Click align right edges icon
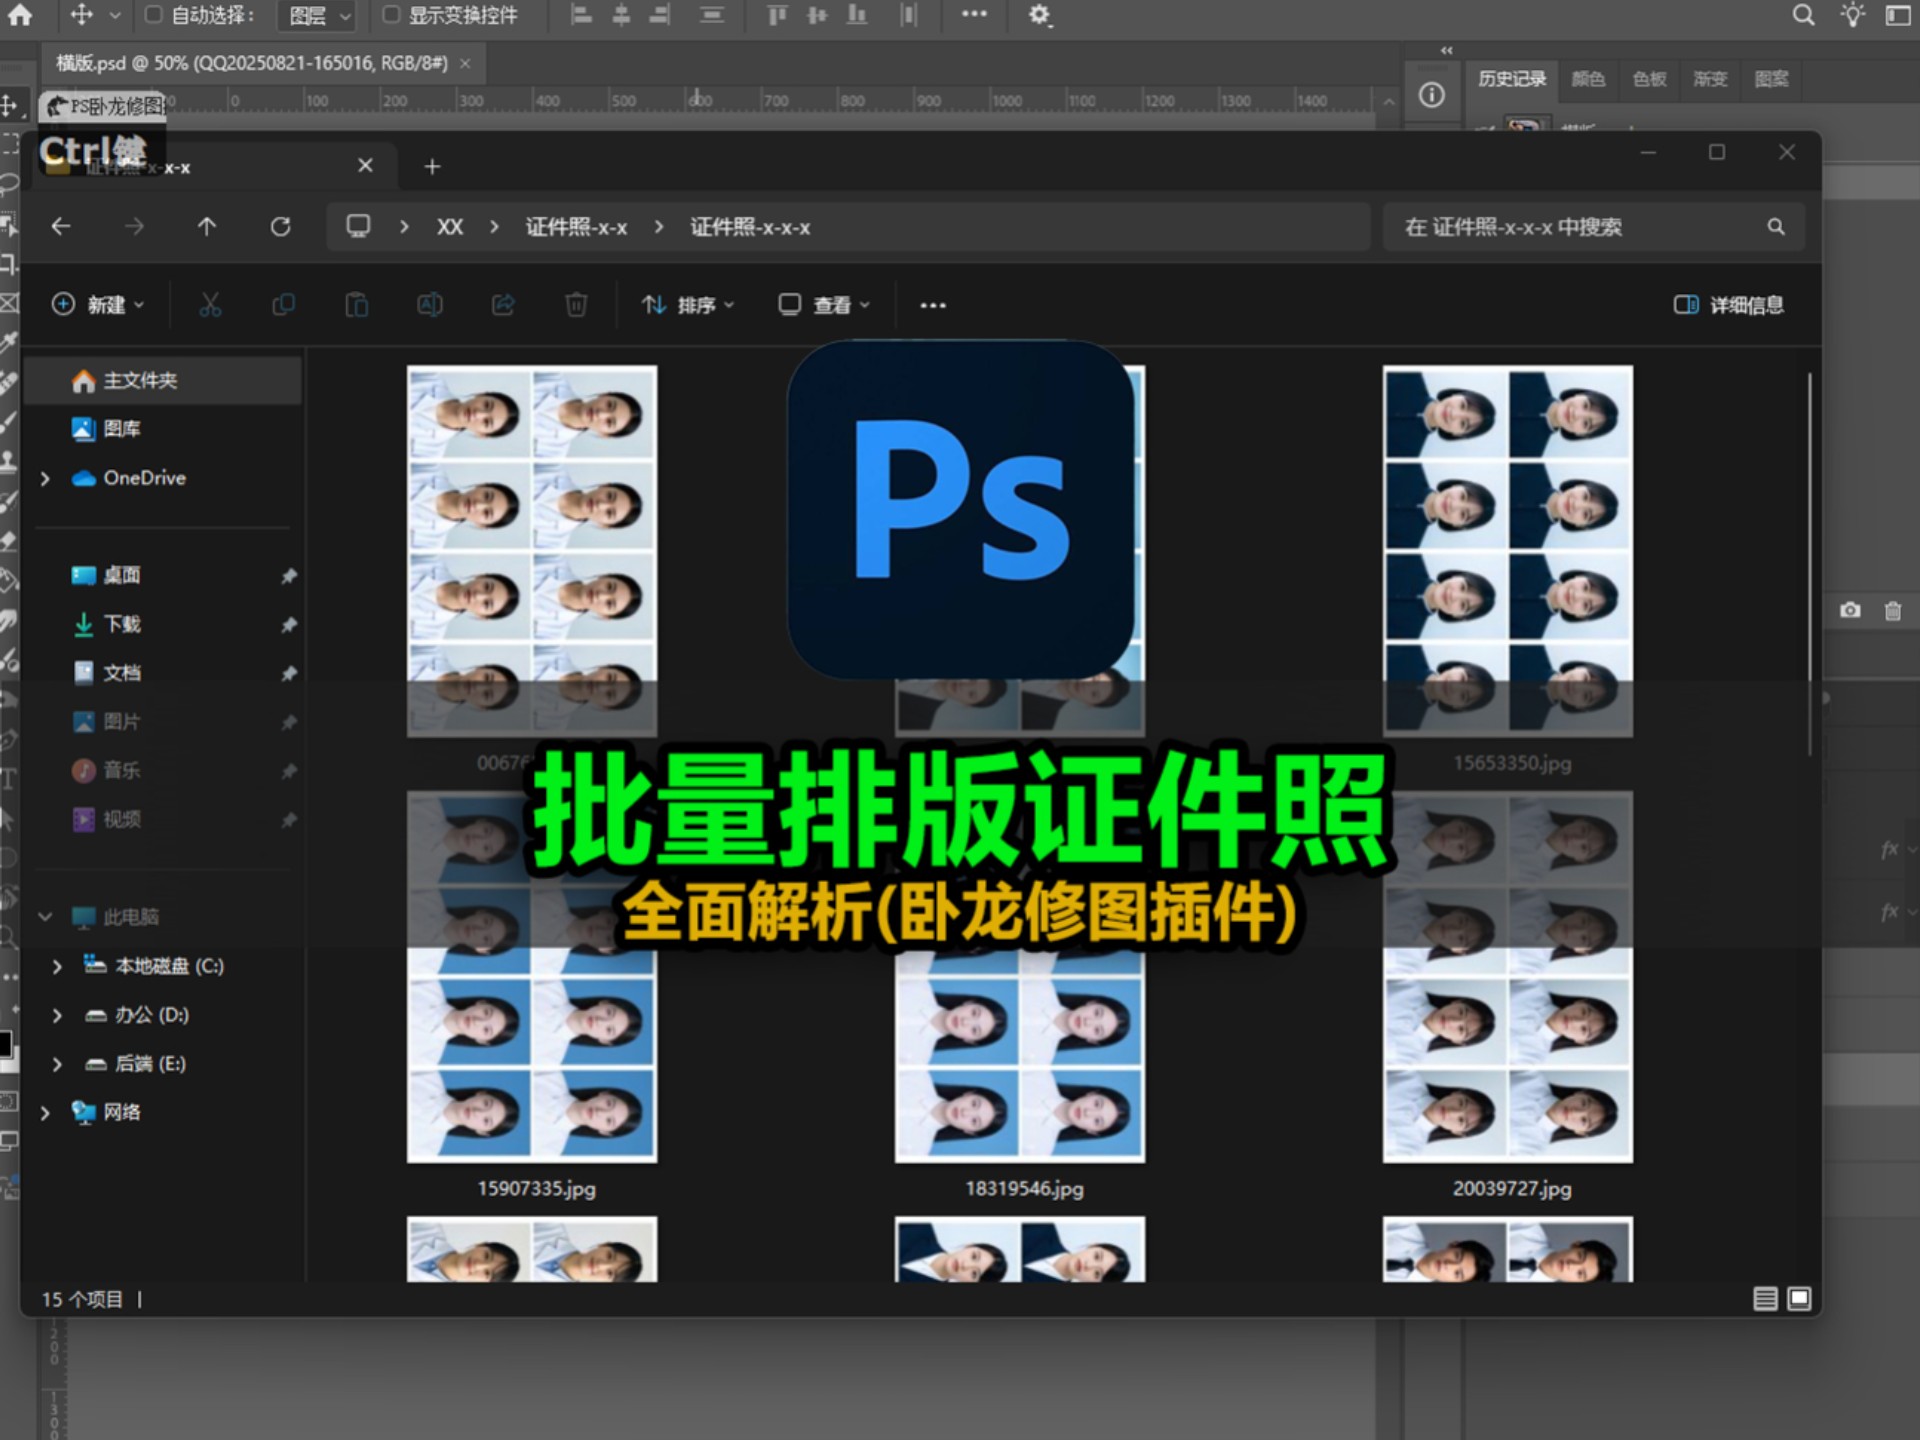The width and height of the screenshot is (1920, 1440). coord(660,15)
